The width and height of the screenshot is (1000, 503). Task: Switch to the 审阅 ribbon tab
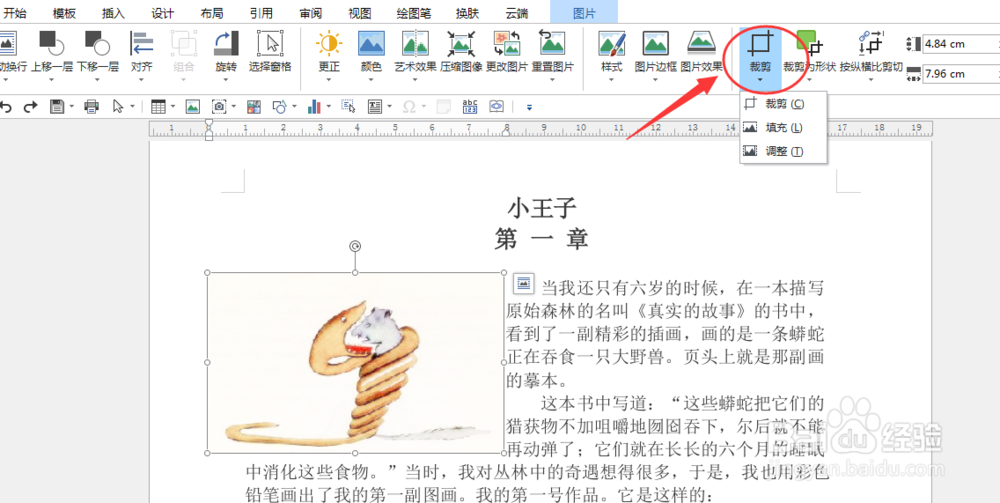[x=311, y=13]
